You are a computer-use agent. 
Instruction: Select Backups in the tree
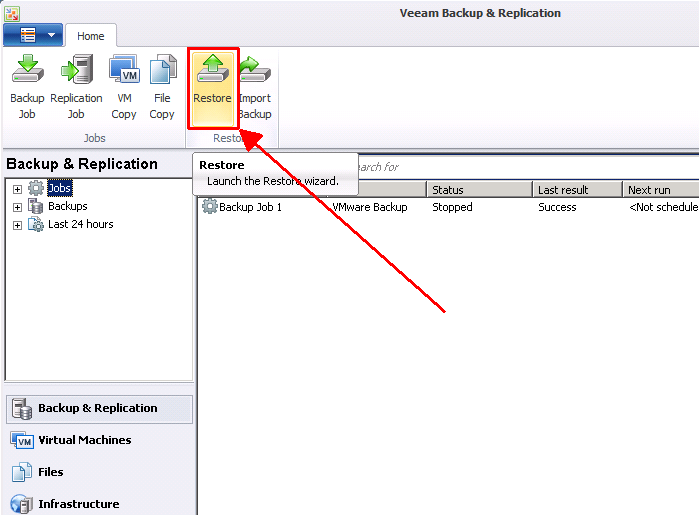click(x=68, y=206)
